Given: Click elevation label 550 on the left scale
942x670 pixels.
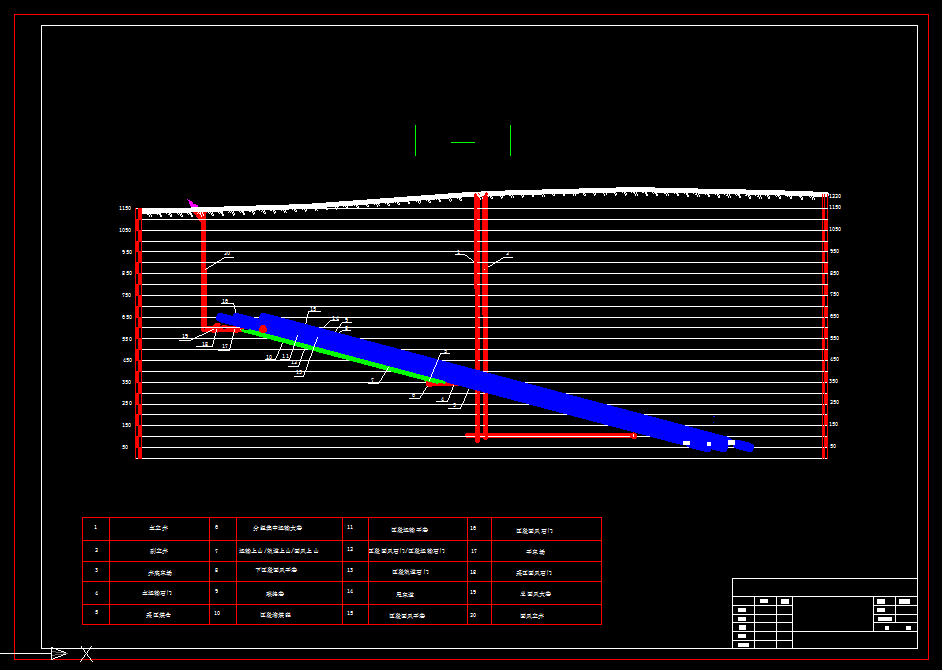Looking at the screenshot, I should click(127, 339).
